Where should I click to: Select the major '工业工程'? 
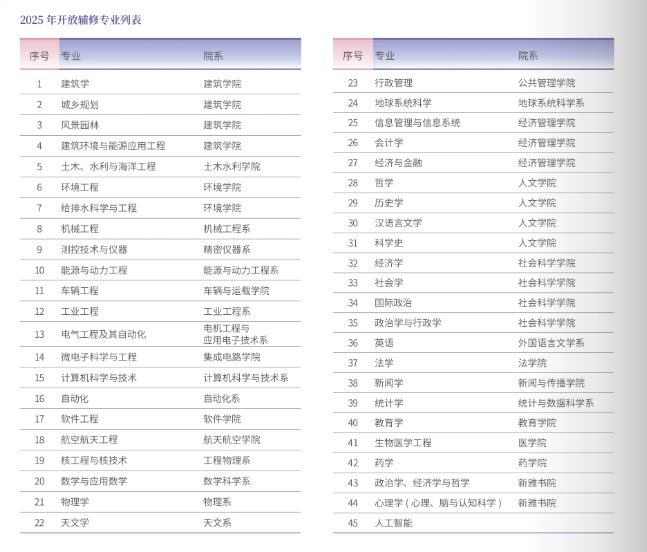coord(80,311)
